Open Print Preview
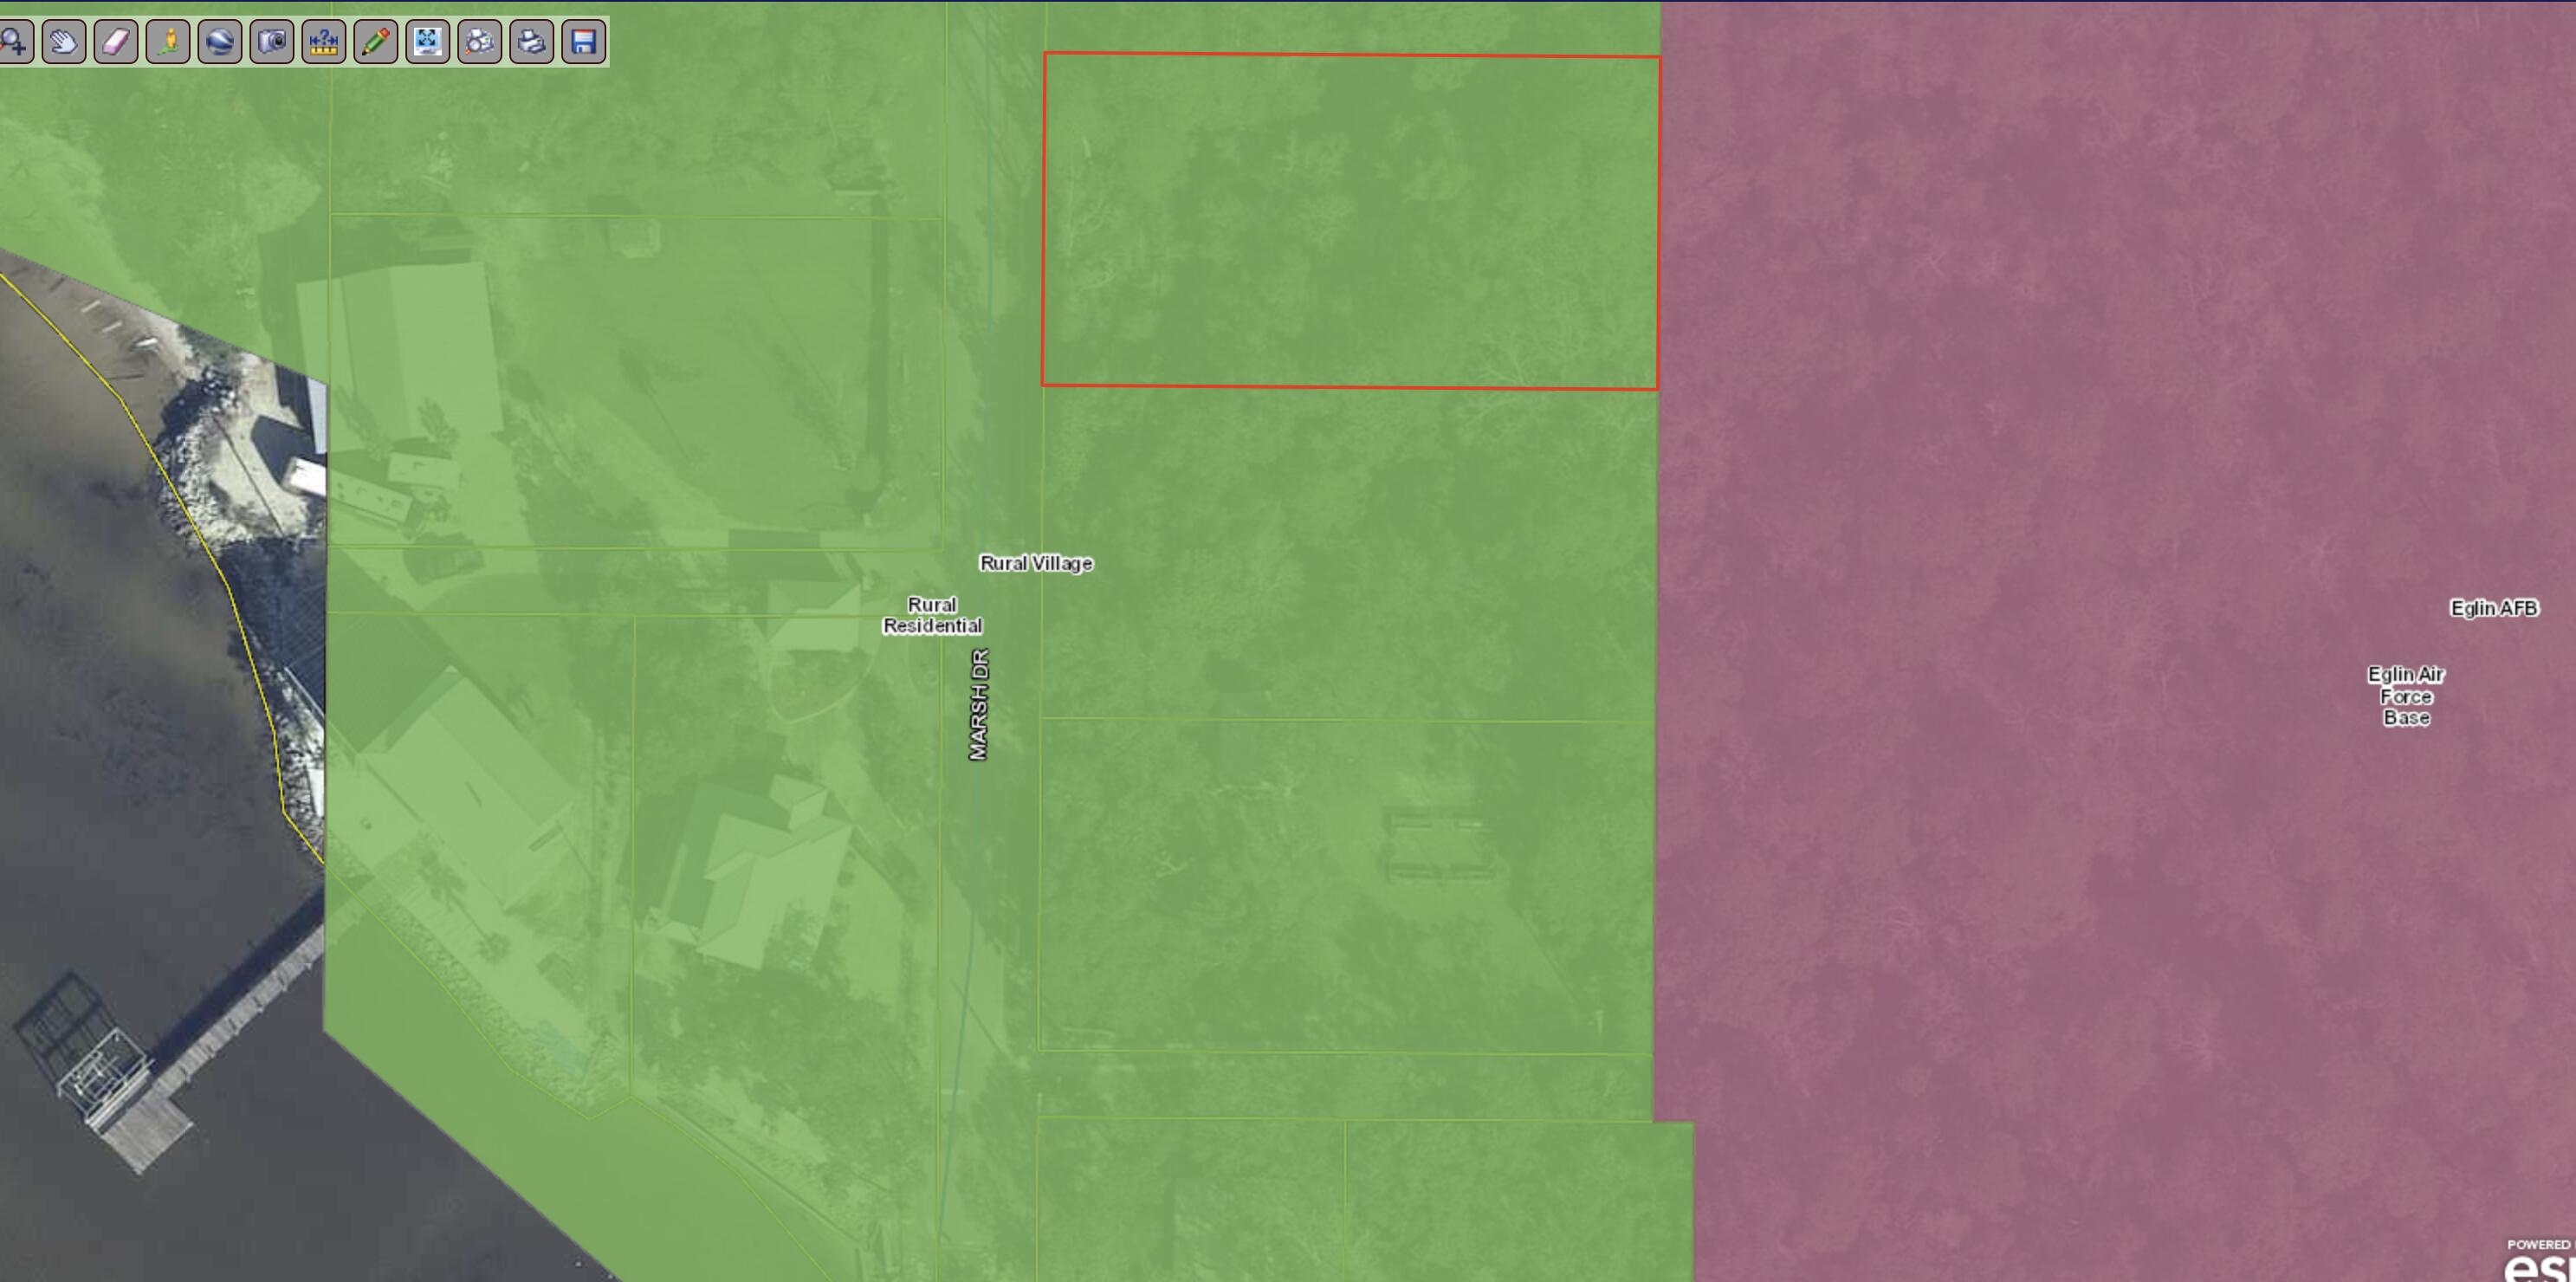Image resolution: width=2576 pixels, height=1282 pixels. [x=479, y=42]
